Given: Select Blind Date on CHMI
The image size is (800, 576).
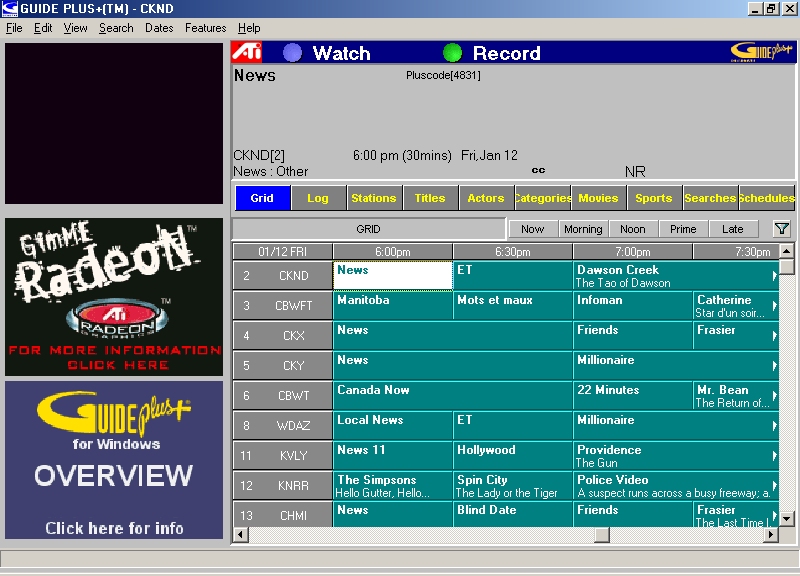Looking at the screenshot, I should [x=513, y=514].
